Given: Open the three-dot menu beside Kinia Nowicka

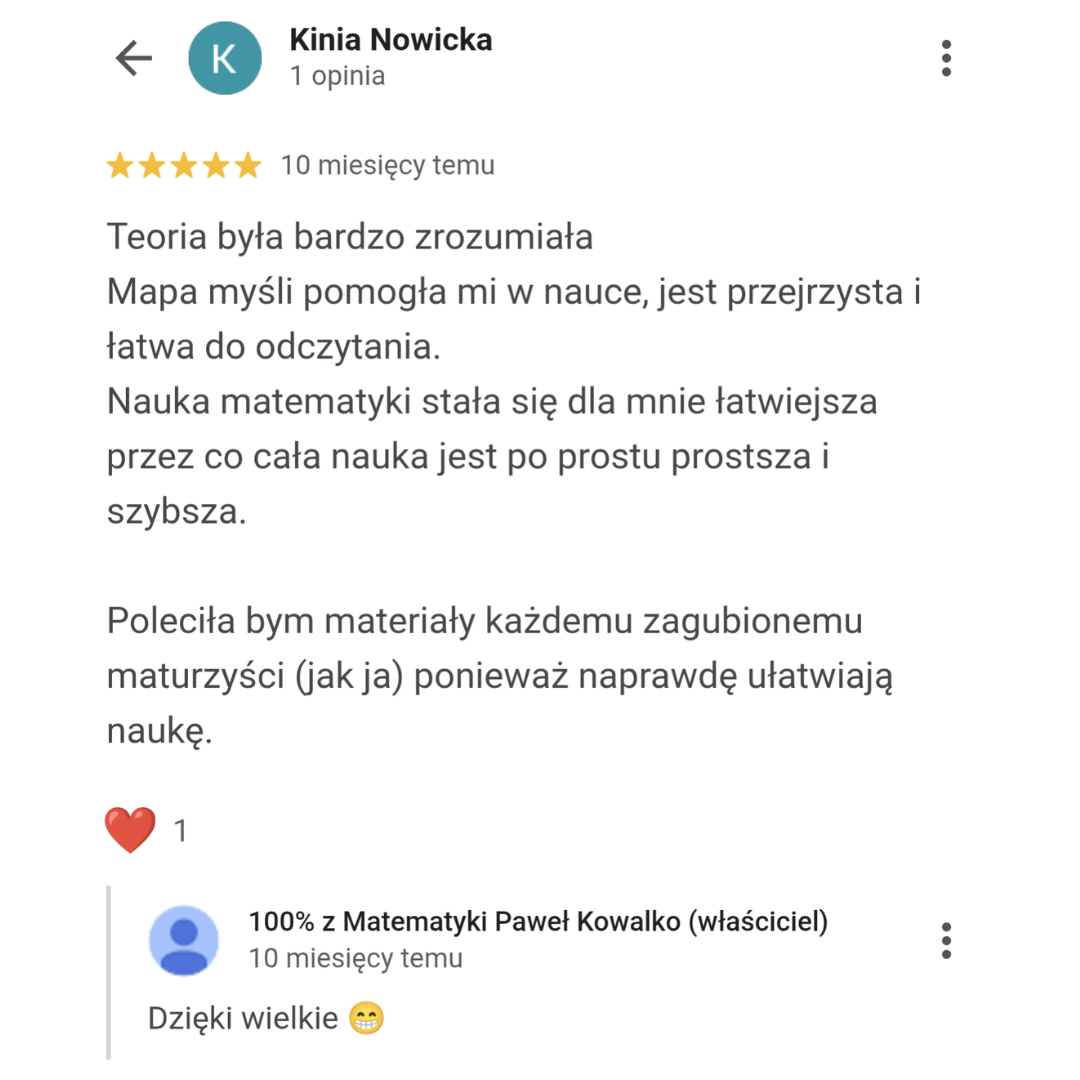Looking at the screenshot, I should click(x=946, y=59).
